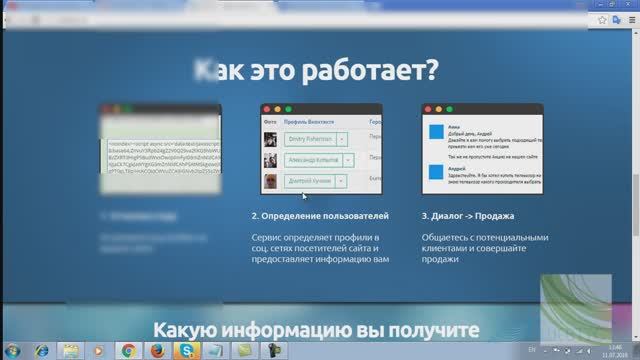
Task: Click the camera recorder icon in taskbar
Action: [x=274, y=351]
